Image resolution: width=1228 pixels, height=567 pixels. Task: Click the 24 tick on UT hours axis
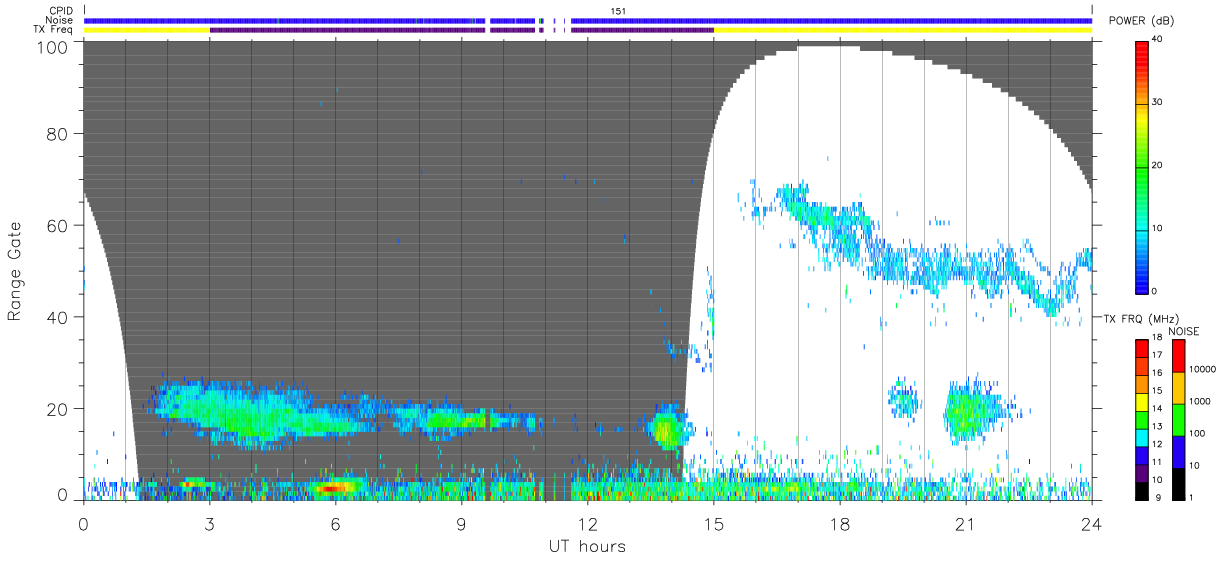pyautogui.click(x=1092, y=524)
